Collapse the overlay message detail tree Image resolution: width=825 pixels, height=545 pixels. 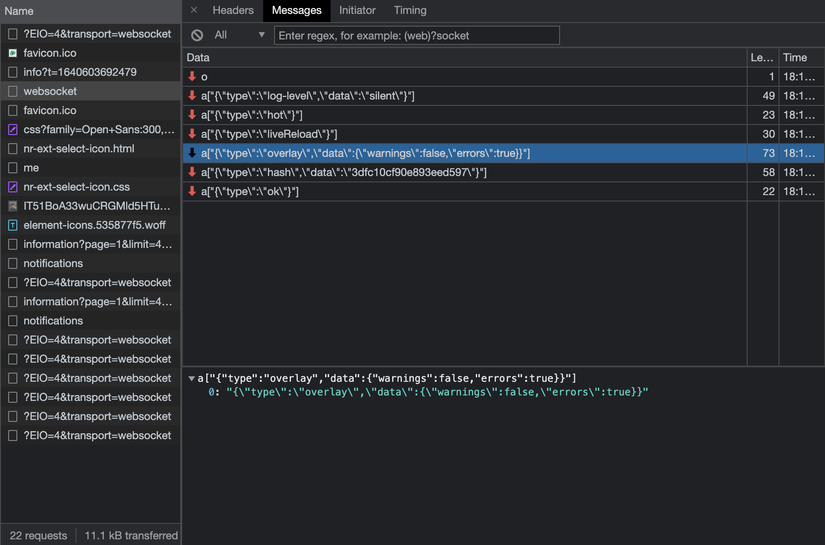pyautogui.click(x=191, y=379)
